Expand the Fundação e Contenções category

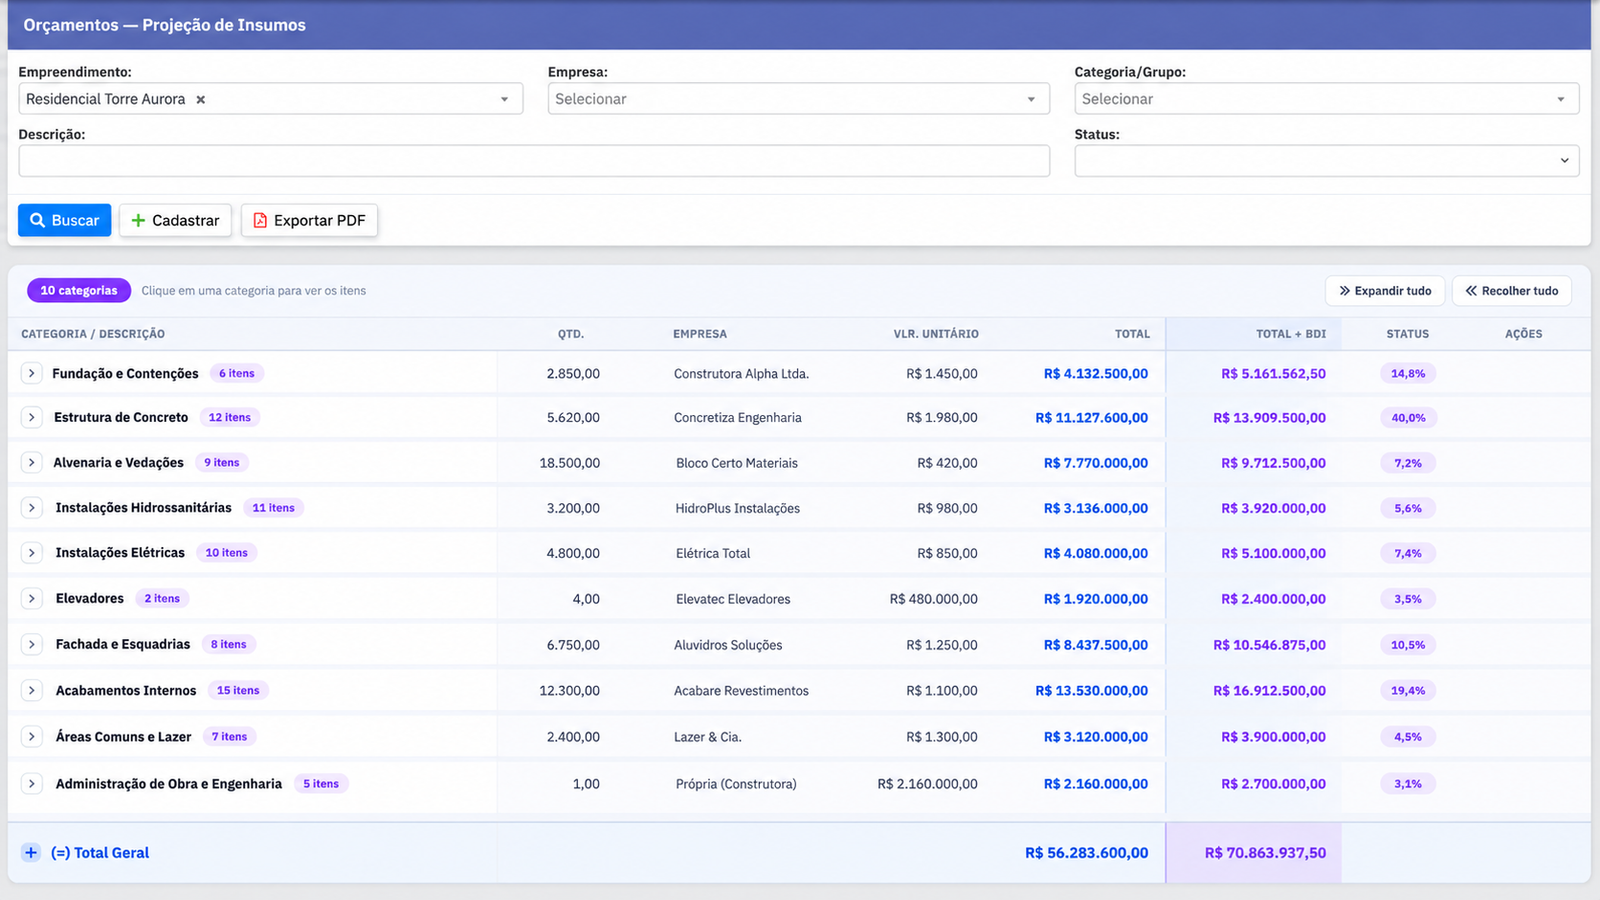click(x=31, y=373)
